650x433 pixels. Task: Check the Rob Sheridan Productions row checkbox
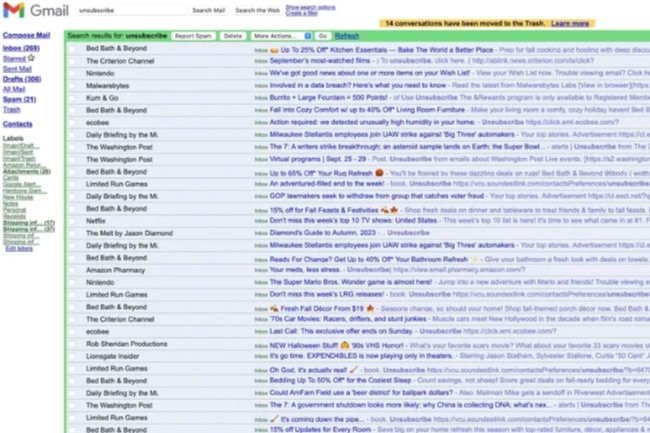click(73, 344)
